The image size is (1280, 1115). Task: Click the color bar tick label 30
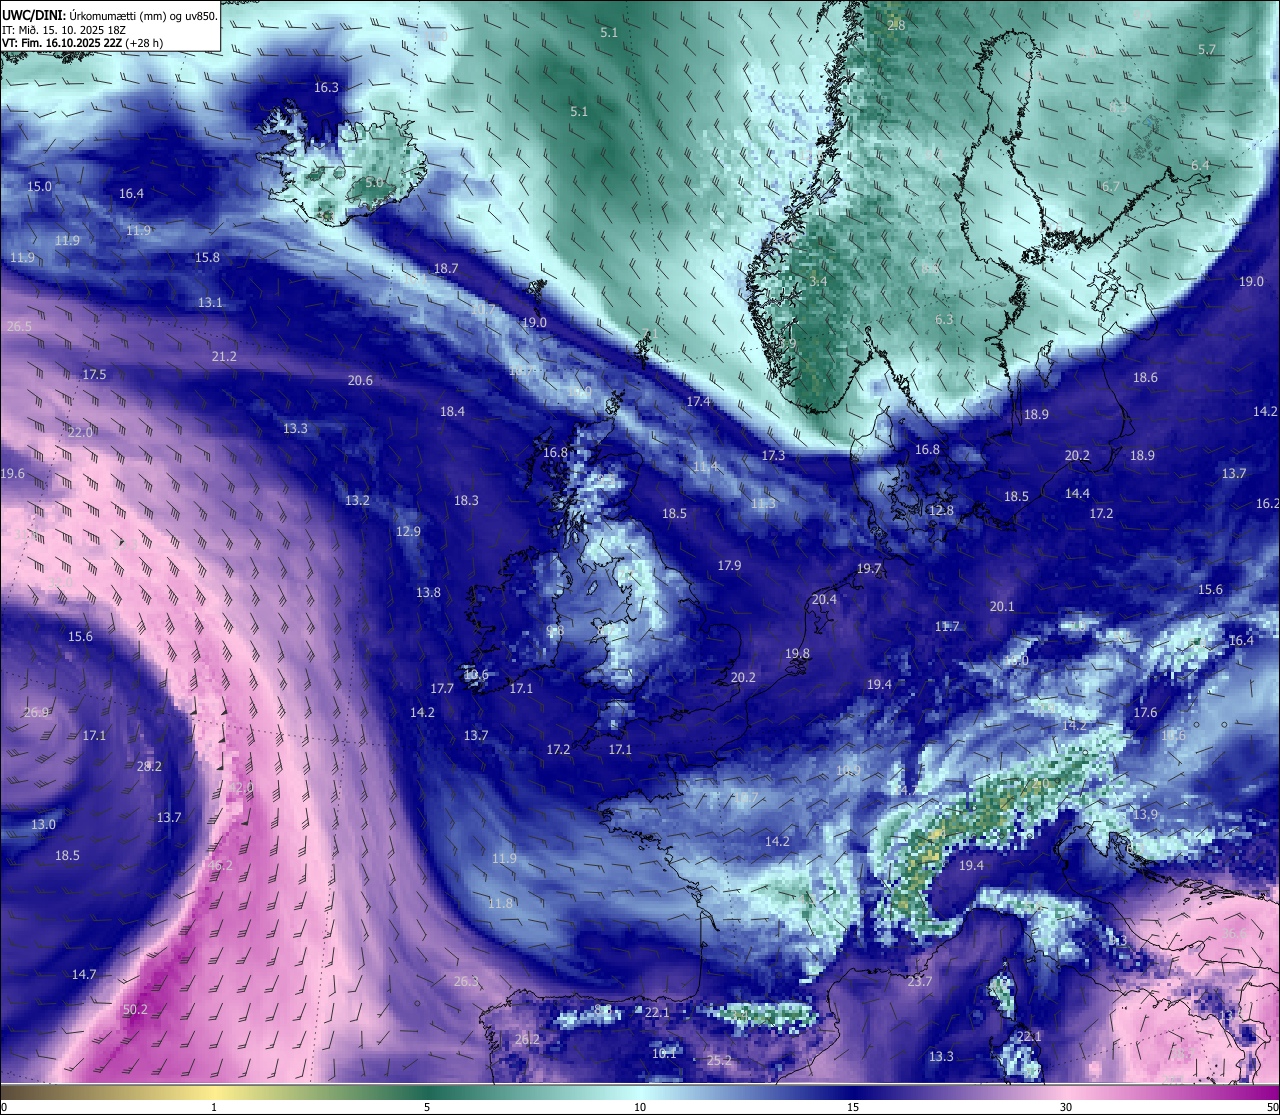pyautogui.click(x=1066, y=1107)
